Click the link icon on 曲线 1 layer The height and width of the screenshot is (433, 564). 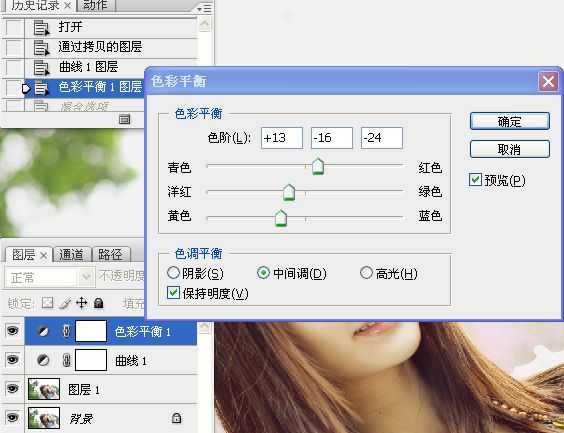coord(66,360)
